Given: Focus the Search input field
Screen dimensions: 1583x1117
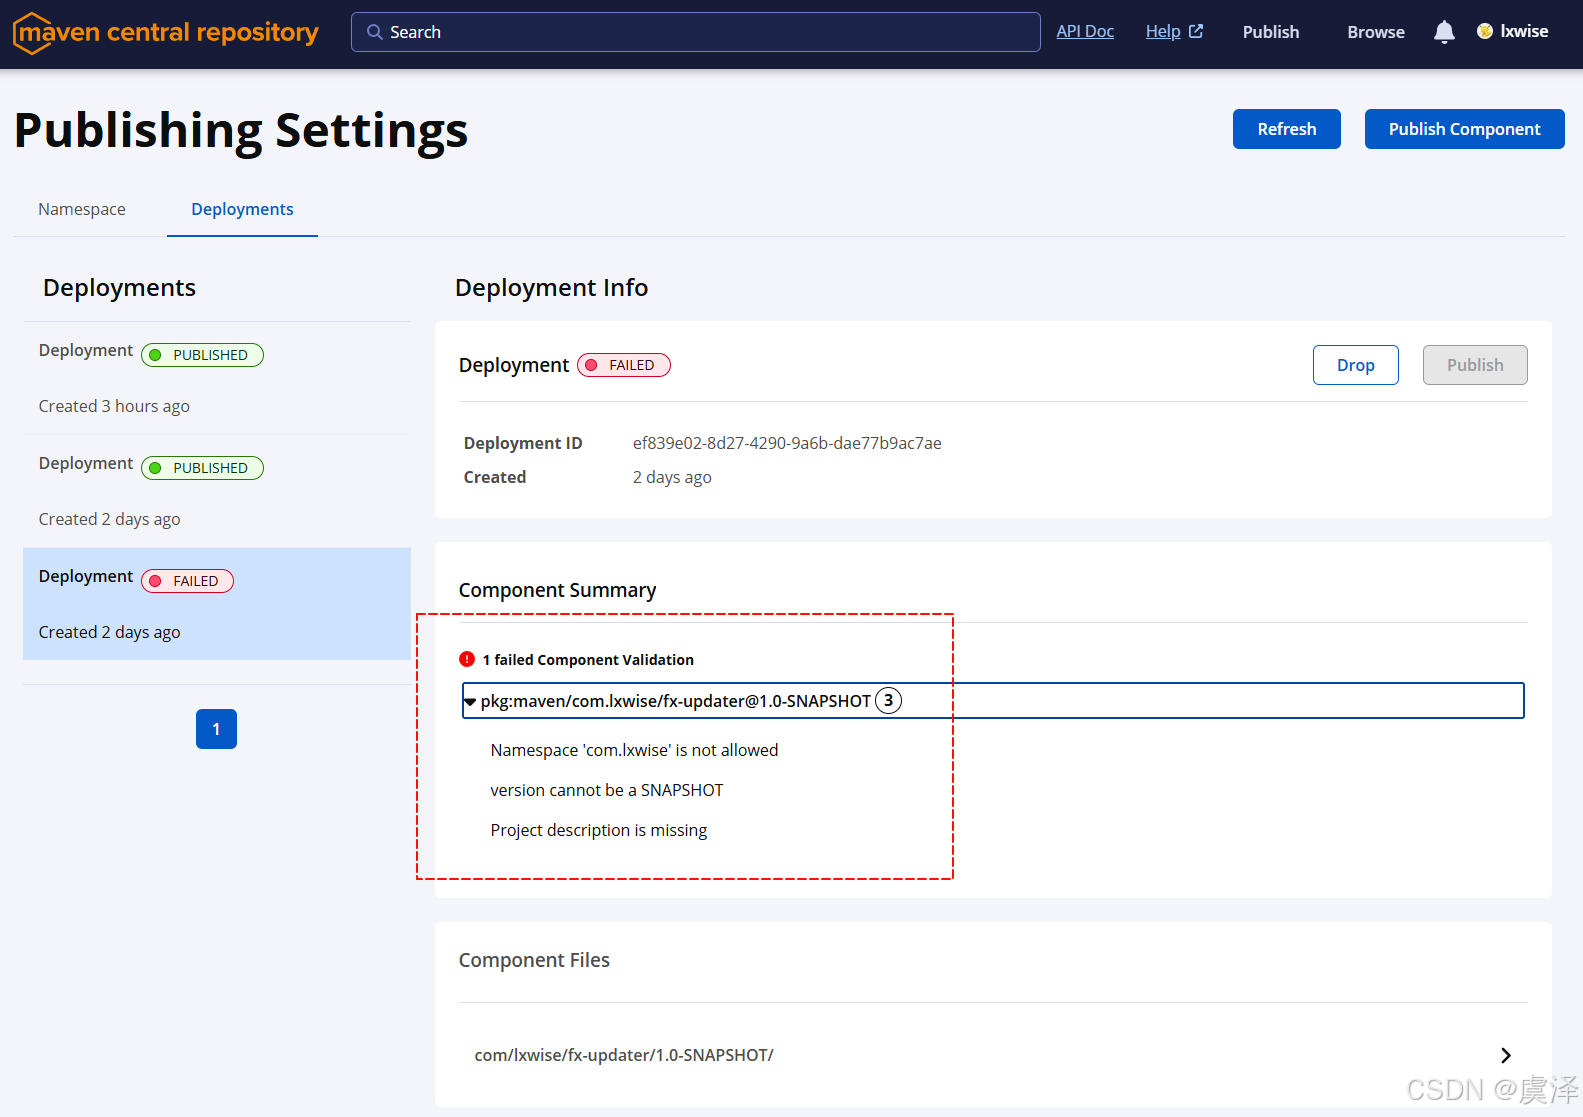Looking at the screenshot, I should [695, 32].
